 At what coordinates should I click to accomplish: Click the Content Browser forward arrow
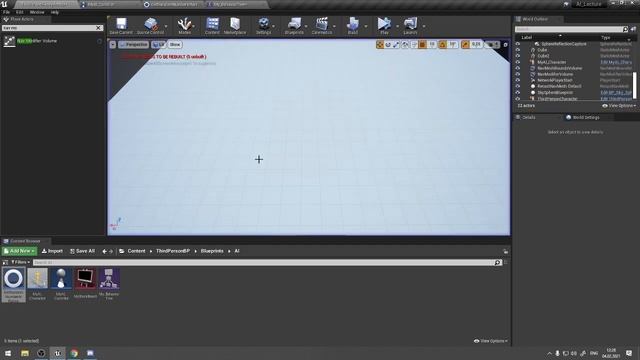coord(111,251)
